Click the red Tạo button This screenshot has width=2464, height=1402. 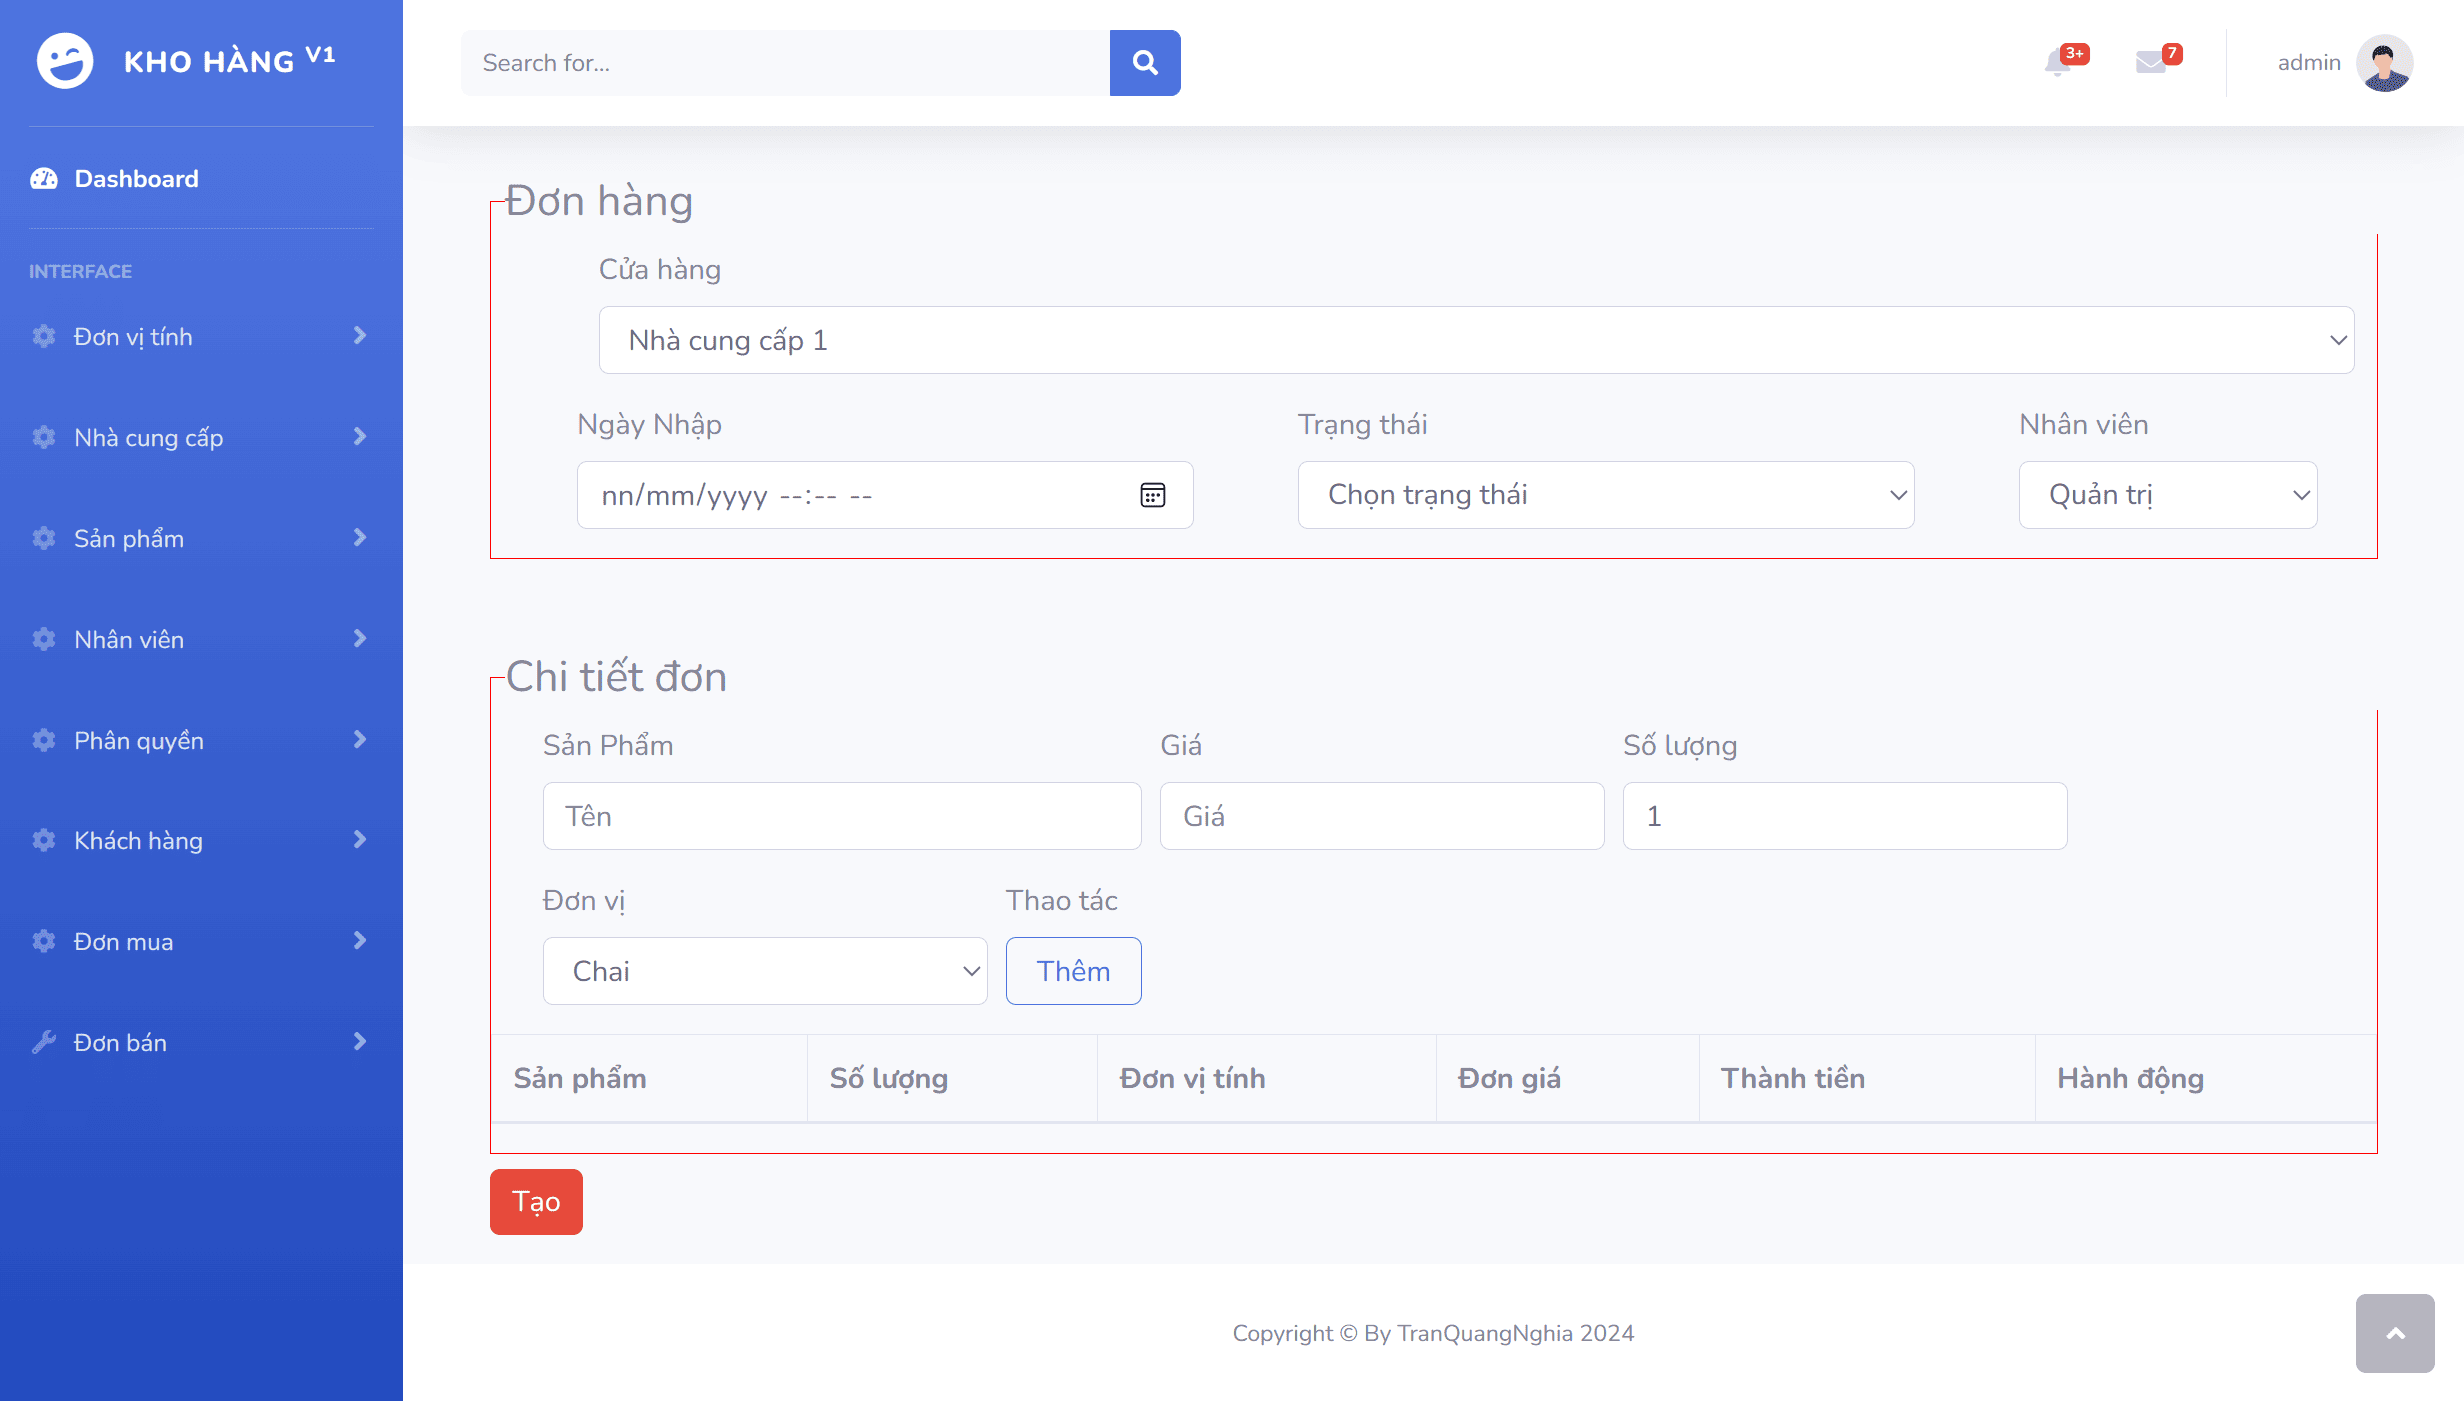[x=536, y=1202]
